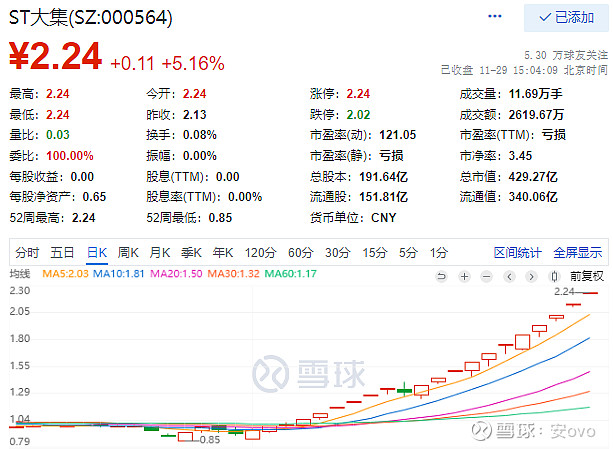Pan chart left with left chevron
This screenshot has height=449, width=613.
click(x=509, y=277)
